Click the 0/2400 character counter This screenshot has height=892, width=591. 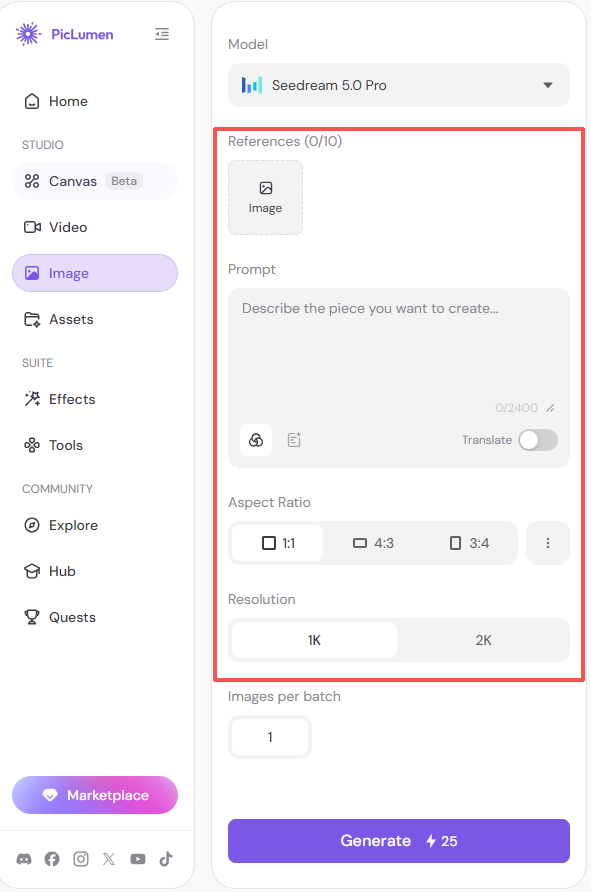click(516, 408)
